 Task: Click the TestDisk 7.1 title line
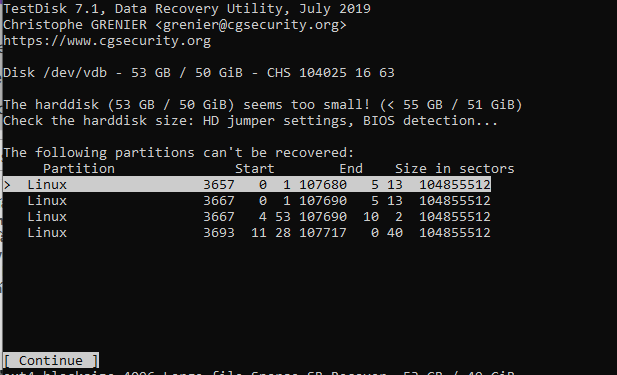click(187, 8)
